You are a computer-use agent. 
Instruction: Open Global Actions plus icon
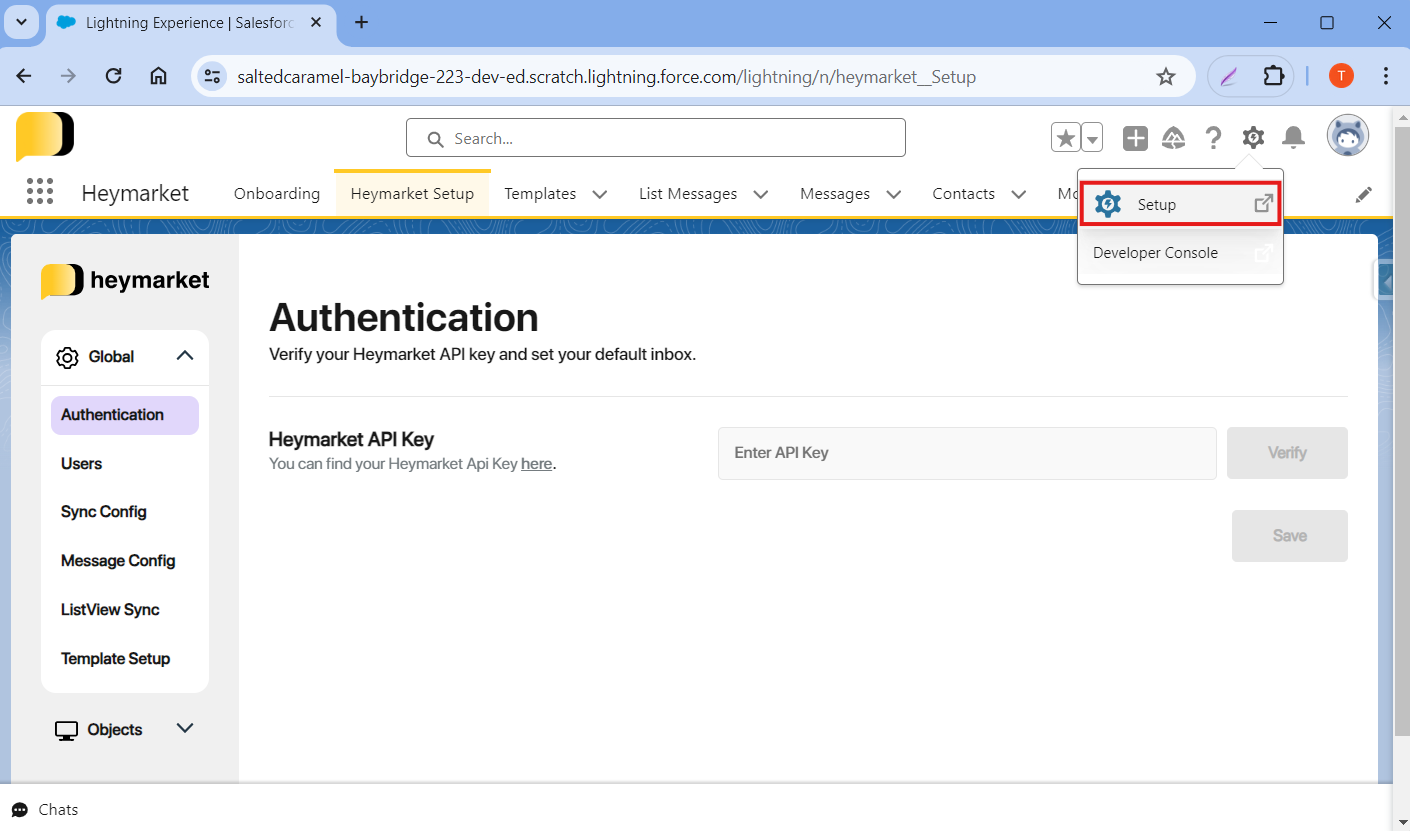click(1135, 138)
